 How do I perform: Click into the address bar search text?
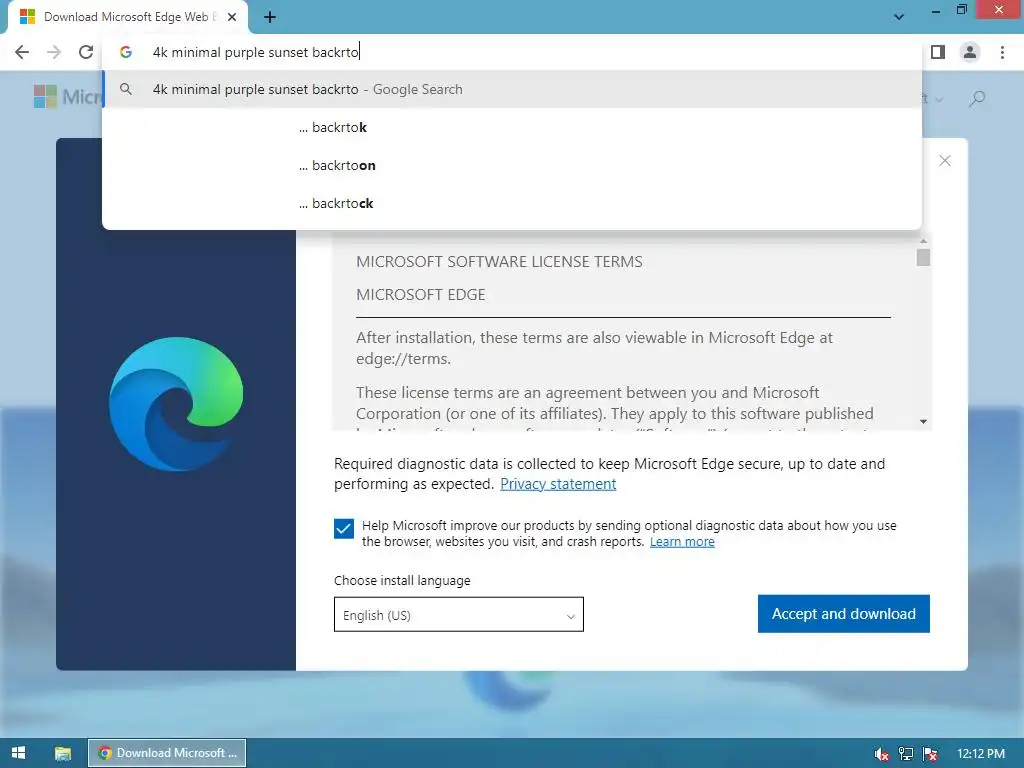tap(255, 52)
